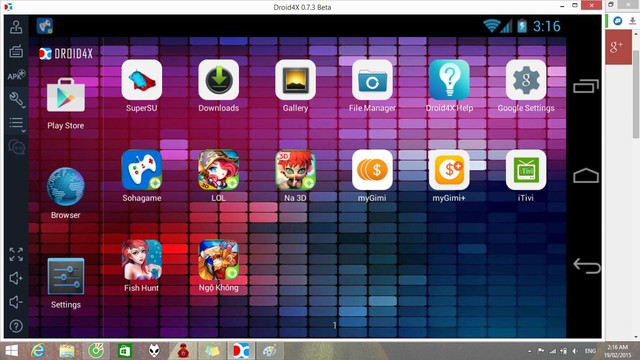Expand the wrench tools dropdown
Screen dimensions: 640x360
[17, 99]
